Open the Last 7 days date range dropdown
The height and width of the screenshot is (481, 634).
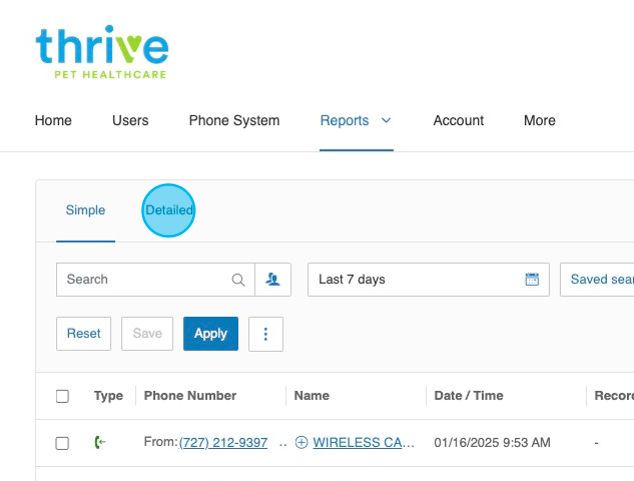420,280
